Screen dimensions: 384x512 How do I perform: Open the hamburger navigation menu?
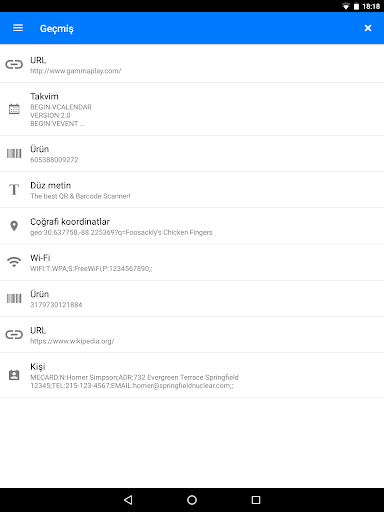point(18,28)
